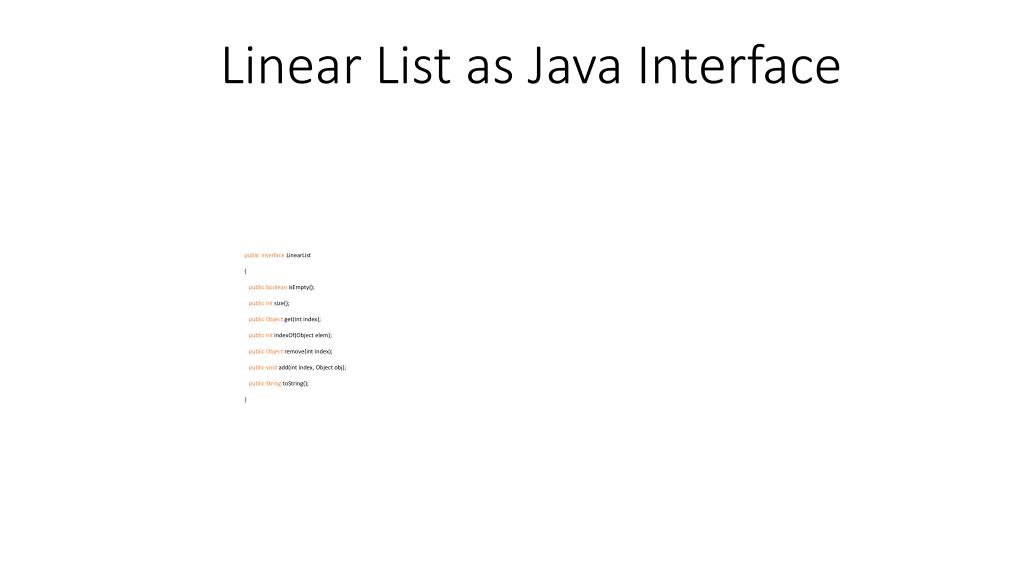Select the 'public interface LinearList' code line
This screenshot has height=576, width=1024.
278,255
